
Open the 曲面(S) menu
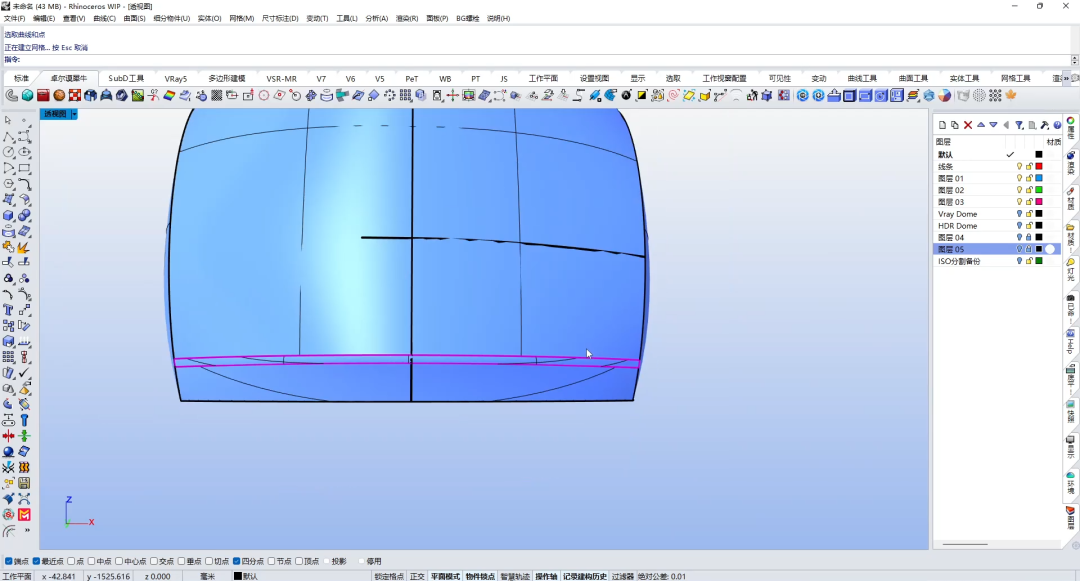coord(134,19)
